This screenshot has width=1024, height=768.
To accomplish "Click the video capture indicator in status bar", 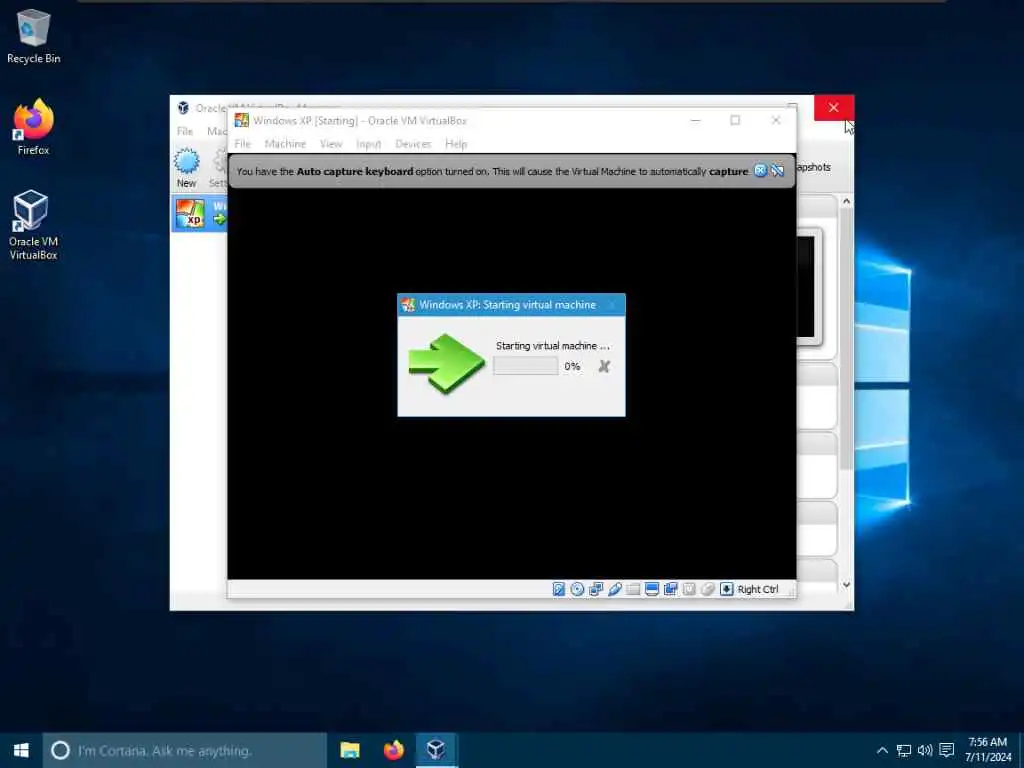I will pyautogui.click(x=670, y=589).
